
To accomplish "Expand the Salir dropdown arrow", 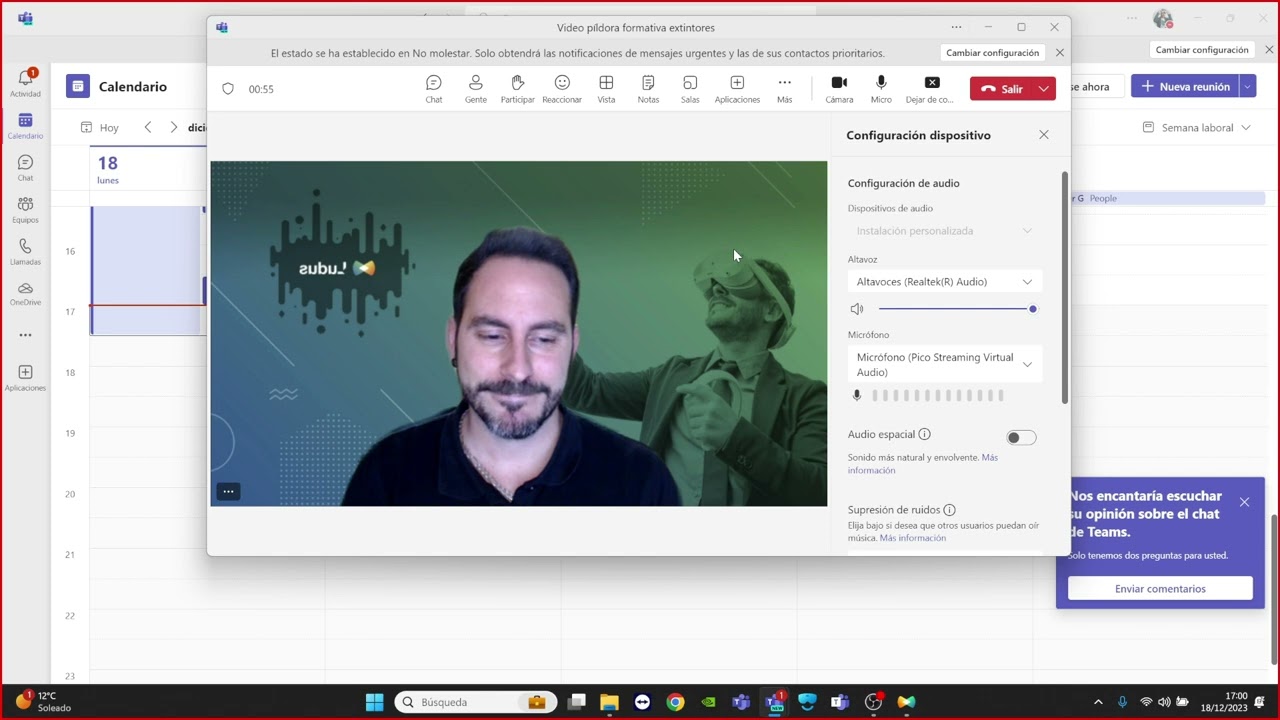I will click(x=1044, y=89).
